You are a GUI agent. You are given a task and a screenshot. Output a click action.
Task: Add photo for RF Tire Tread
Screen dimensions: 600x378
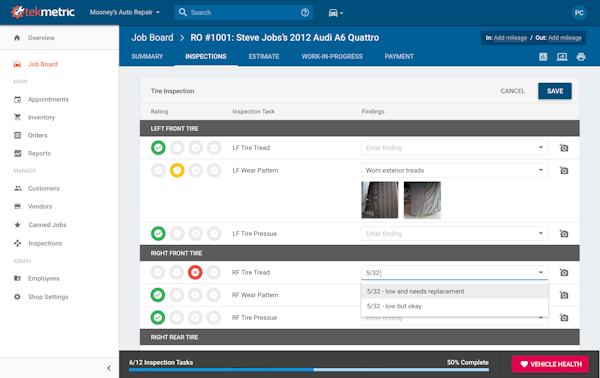[x=564, y=272]
